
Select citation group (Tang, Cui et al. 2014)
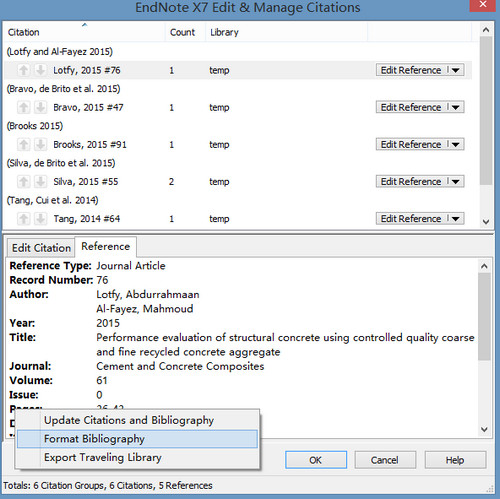[x=53, y=200]
